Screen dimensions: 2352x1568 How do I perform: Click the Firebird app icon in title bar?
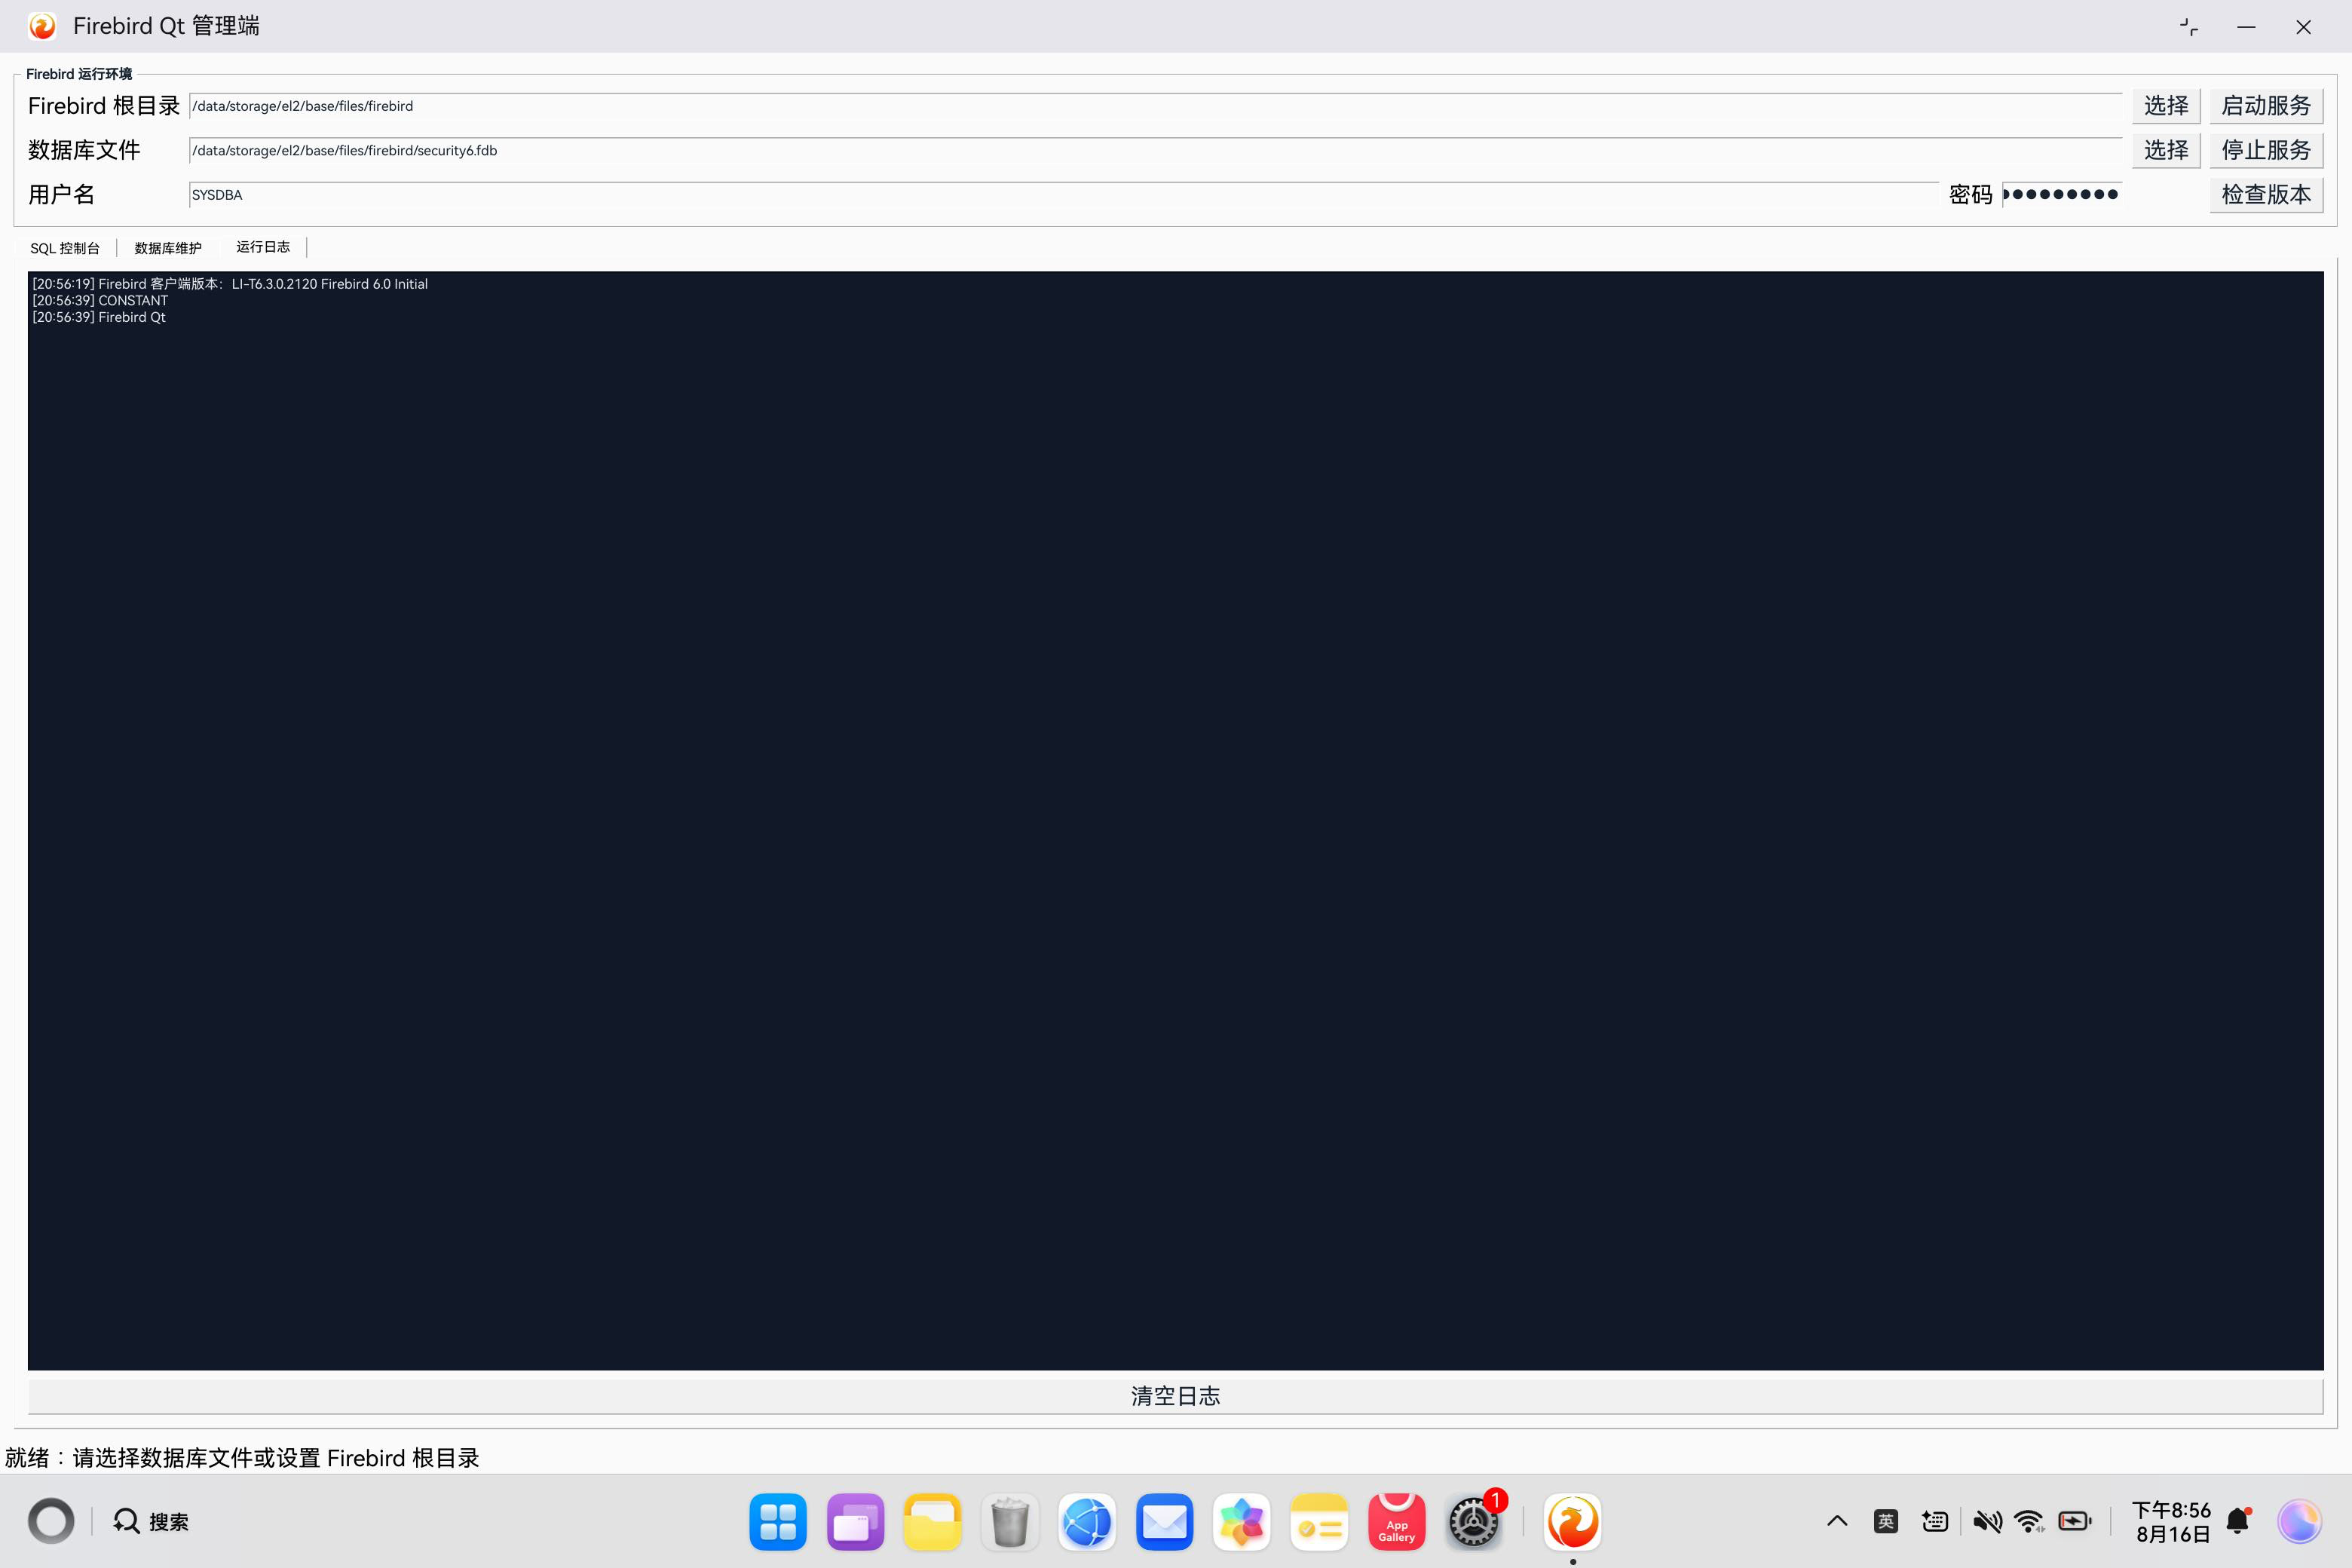coord(42,26)
